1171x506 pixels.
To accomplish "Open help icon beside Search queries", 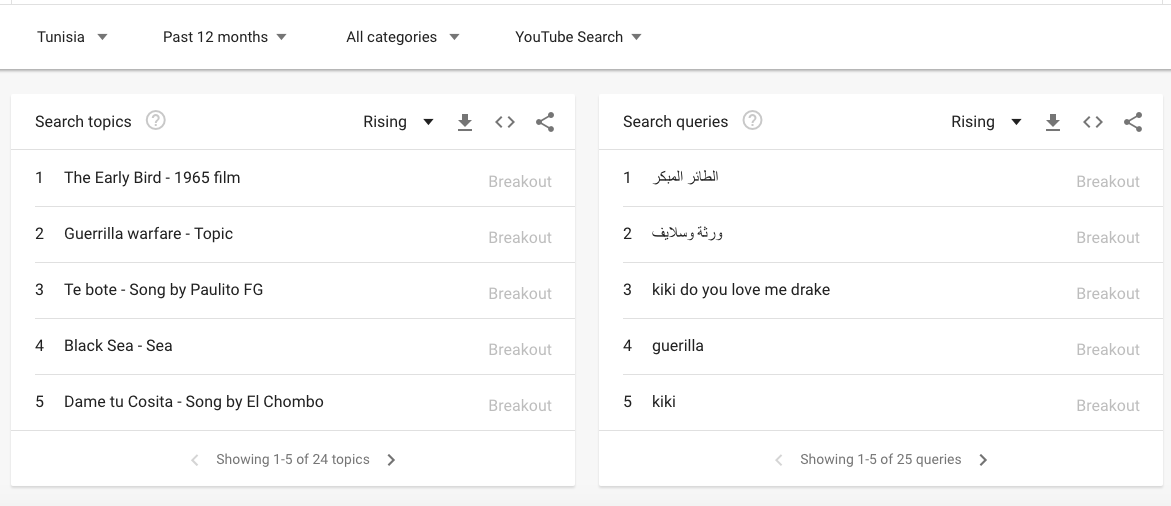I will (x=752, y=120).
